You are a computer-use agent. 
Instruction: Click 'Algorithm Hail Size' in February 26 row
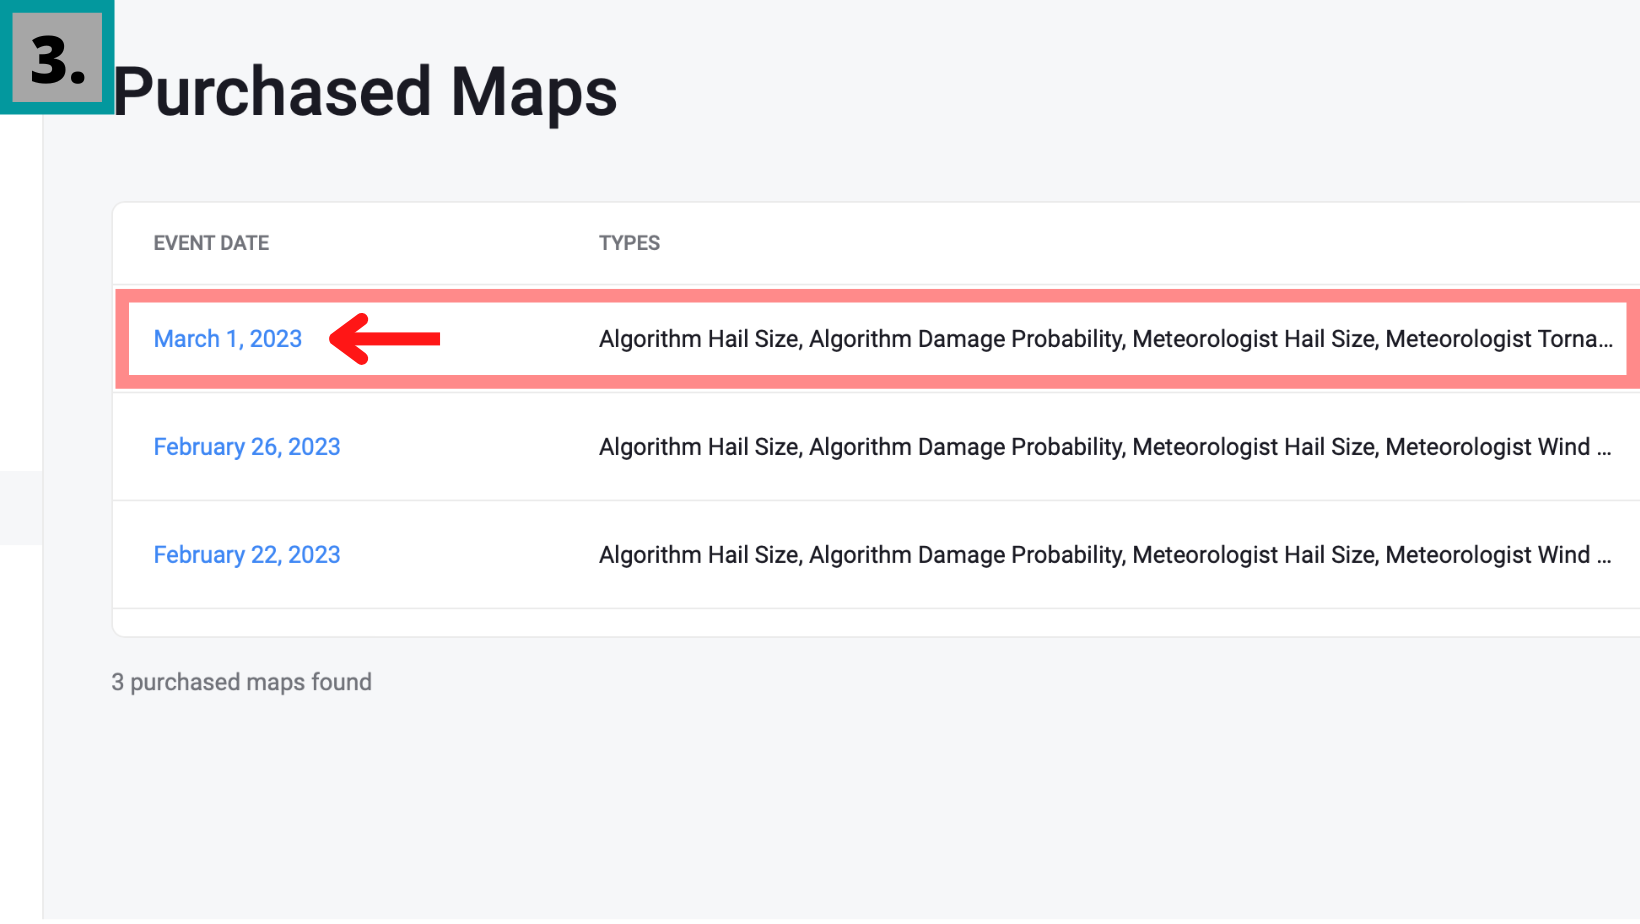pyautogui.click(x=699, y=447)
